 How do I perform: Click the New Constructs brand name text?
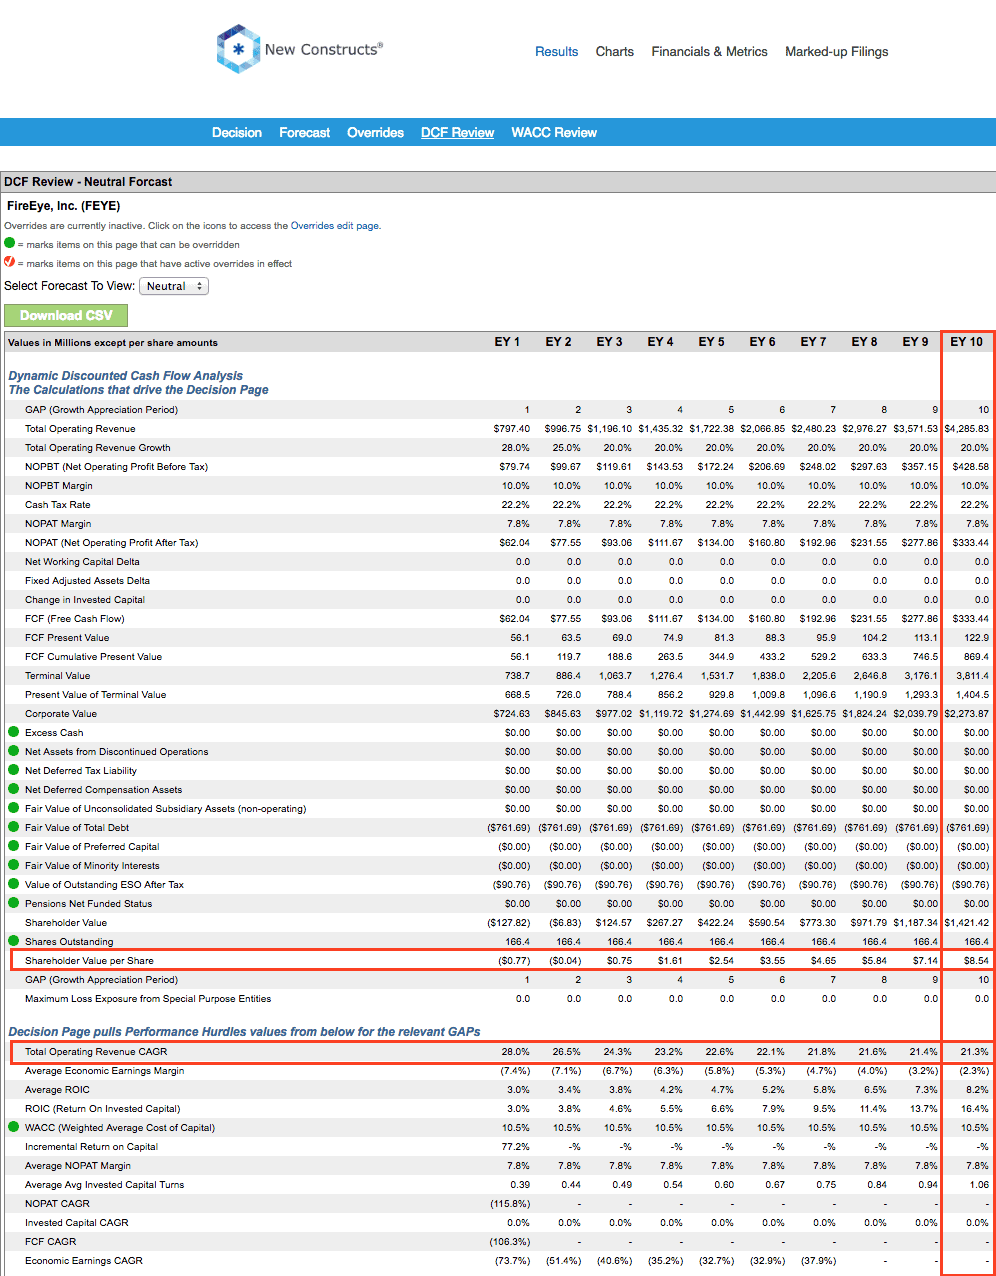coord(324,49)
